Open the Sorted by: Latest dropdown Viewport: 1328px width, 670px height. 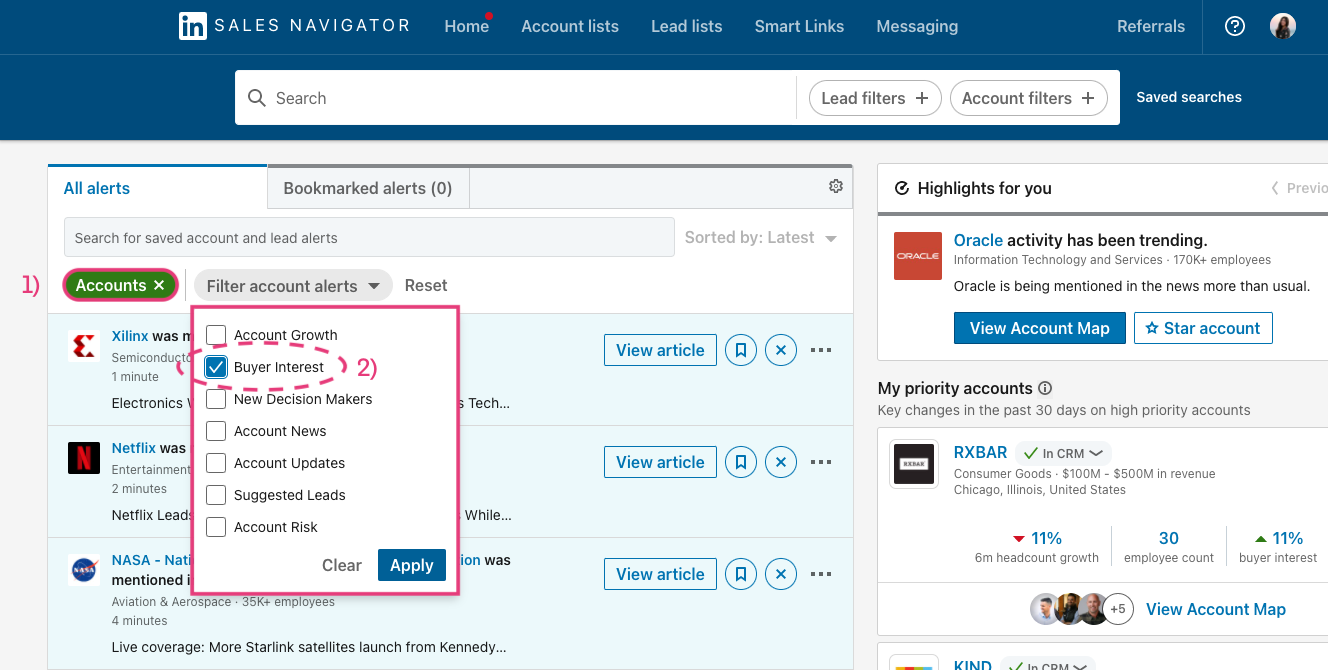(761, 238)
